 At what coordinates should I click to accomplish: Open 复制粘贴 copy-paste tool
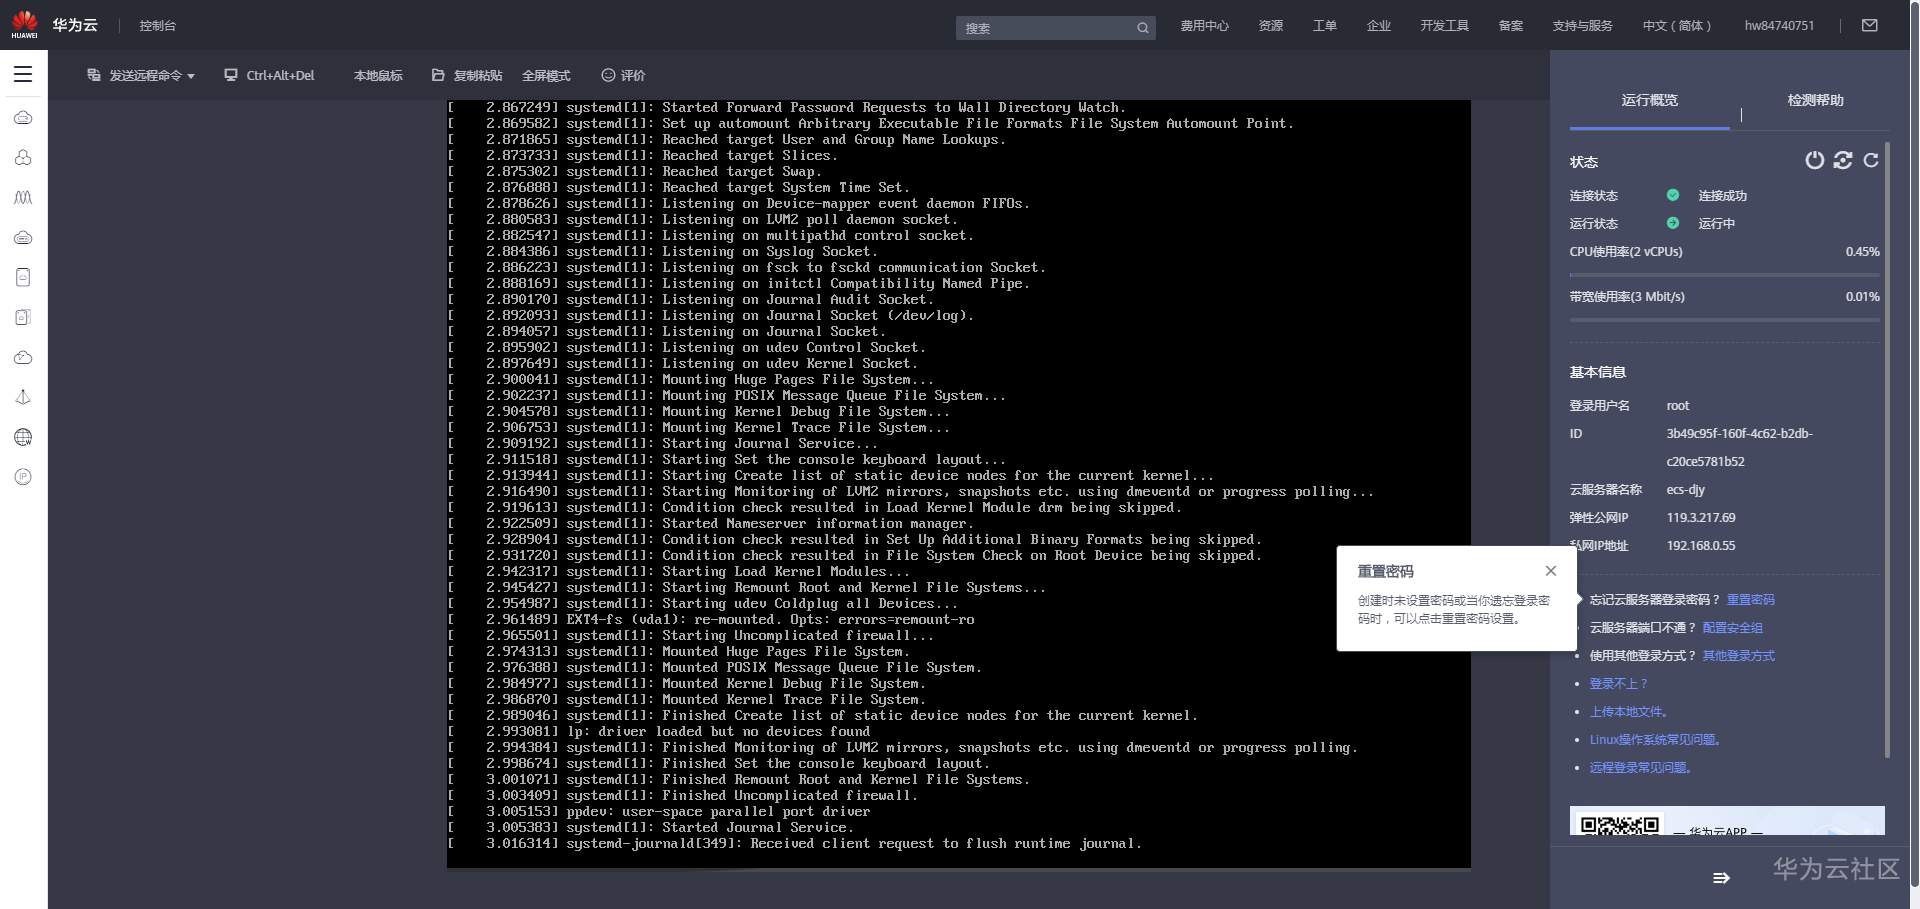click(467, 75)
